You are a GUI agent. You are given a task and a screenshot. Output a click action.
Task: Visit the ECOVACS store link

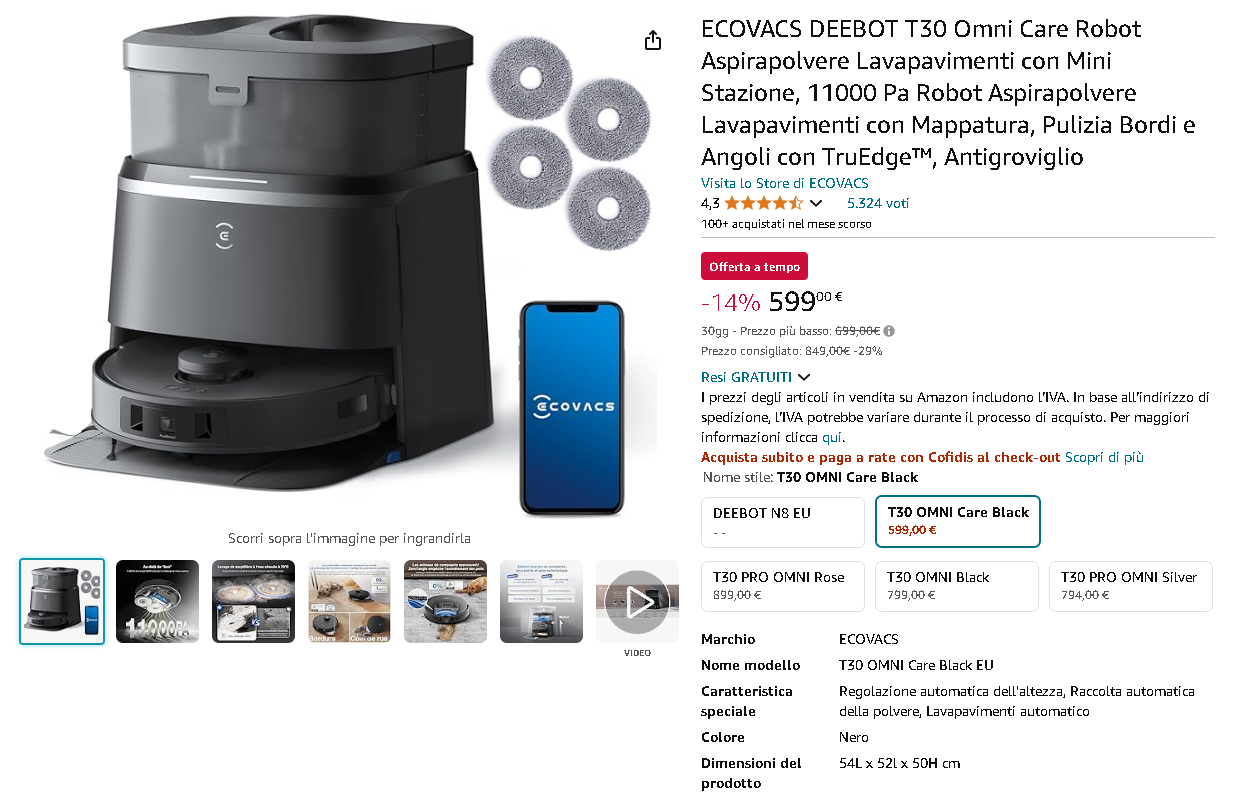pos(785,183)
